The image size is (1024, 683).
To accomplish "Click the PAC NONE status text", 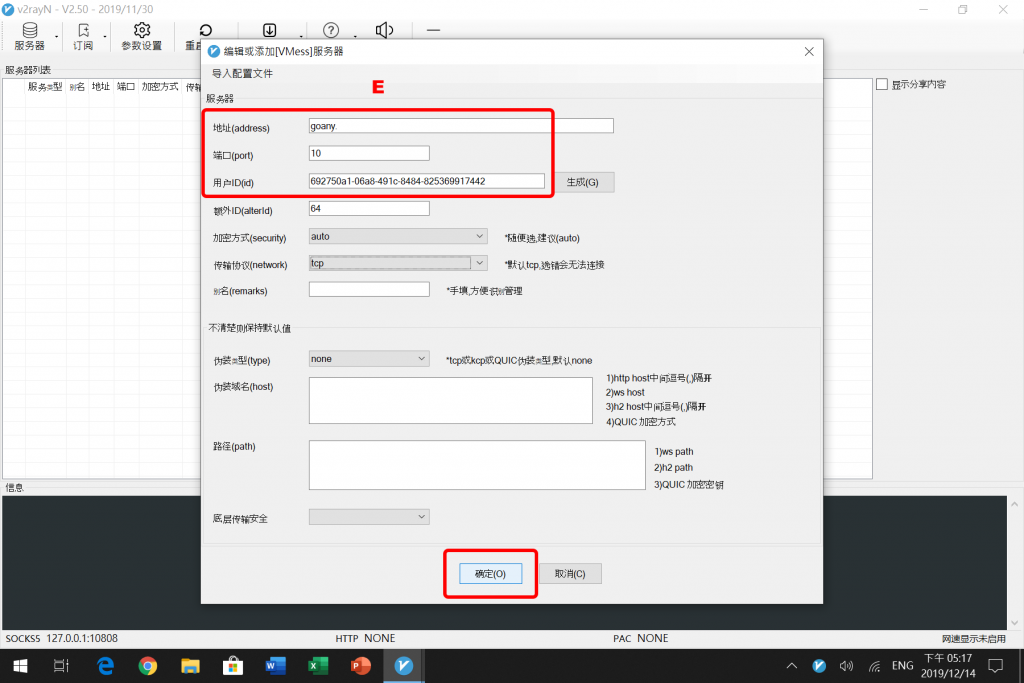I will [x=641, y=638].
